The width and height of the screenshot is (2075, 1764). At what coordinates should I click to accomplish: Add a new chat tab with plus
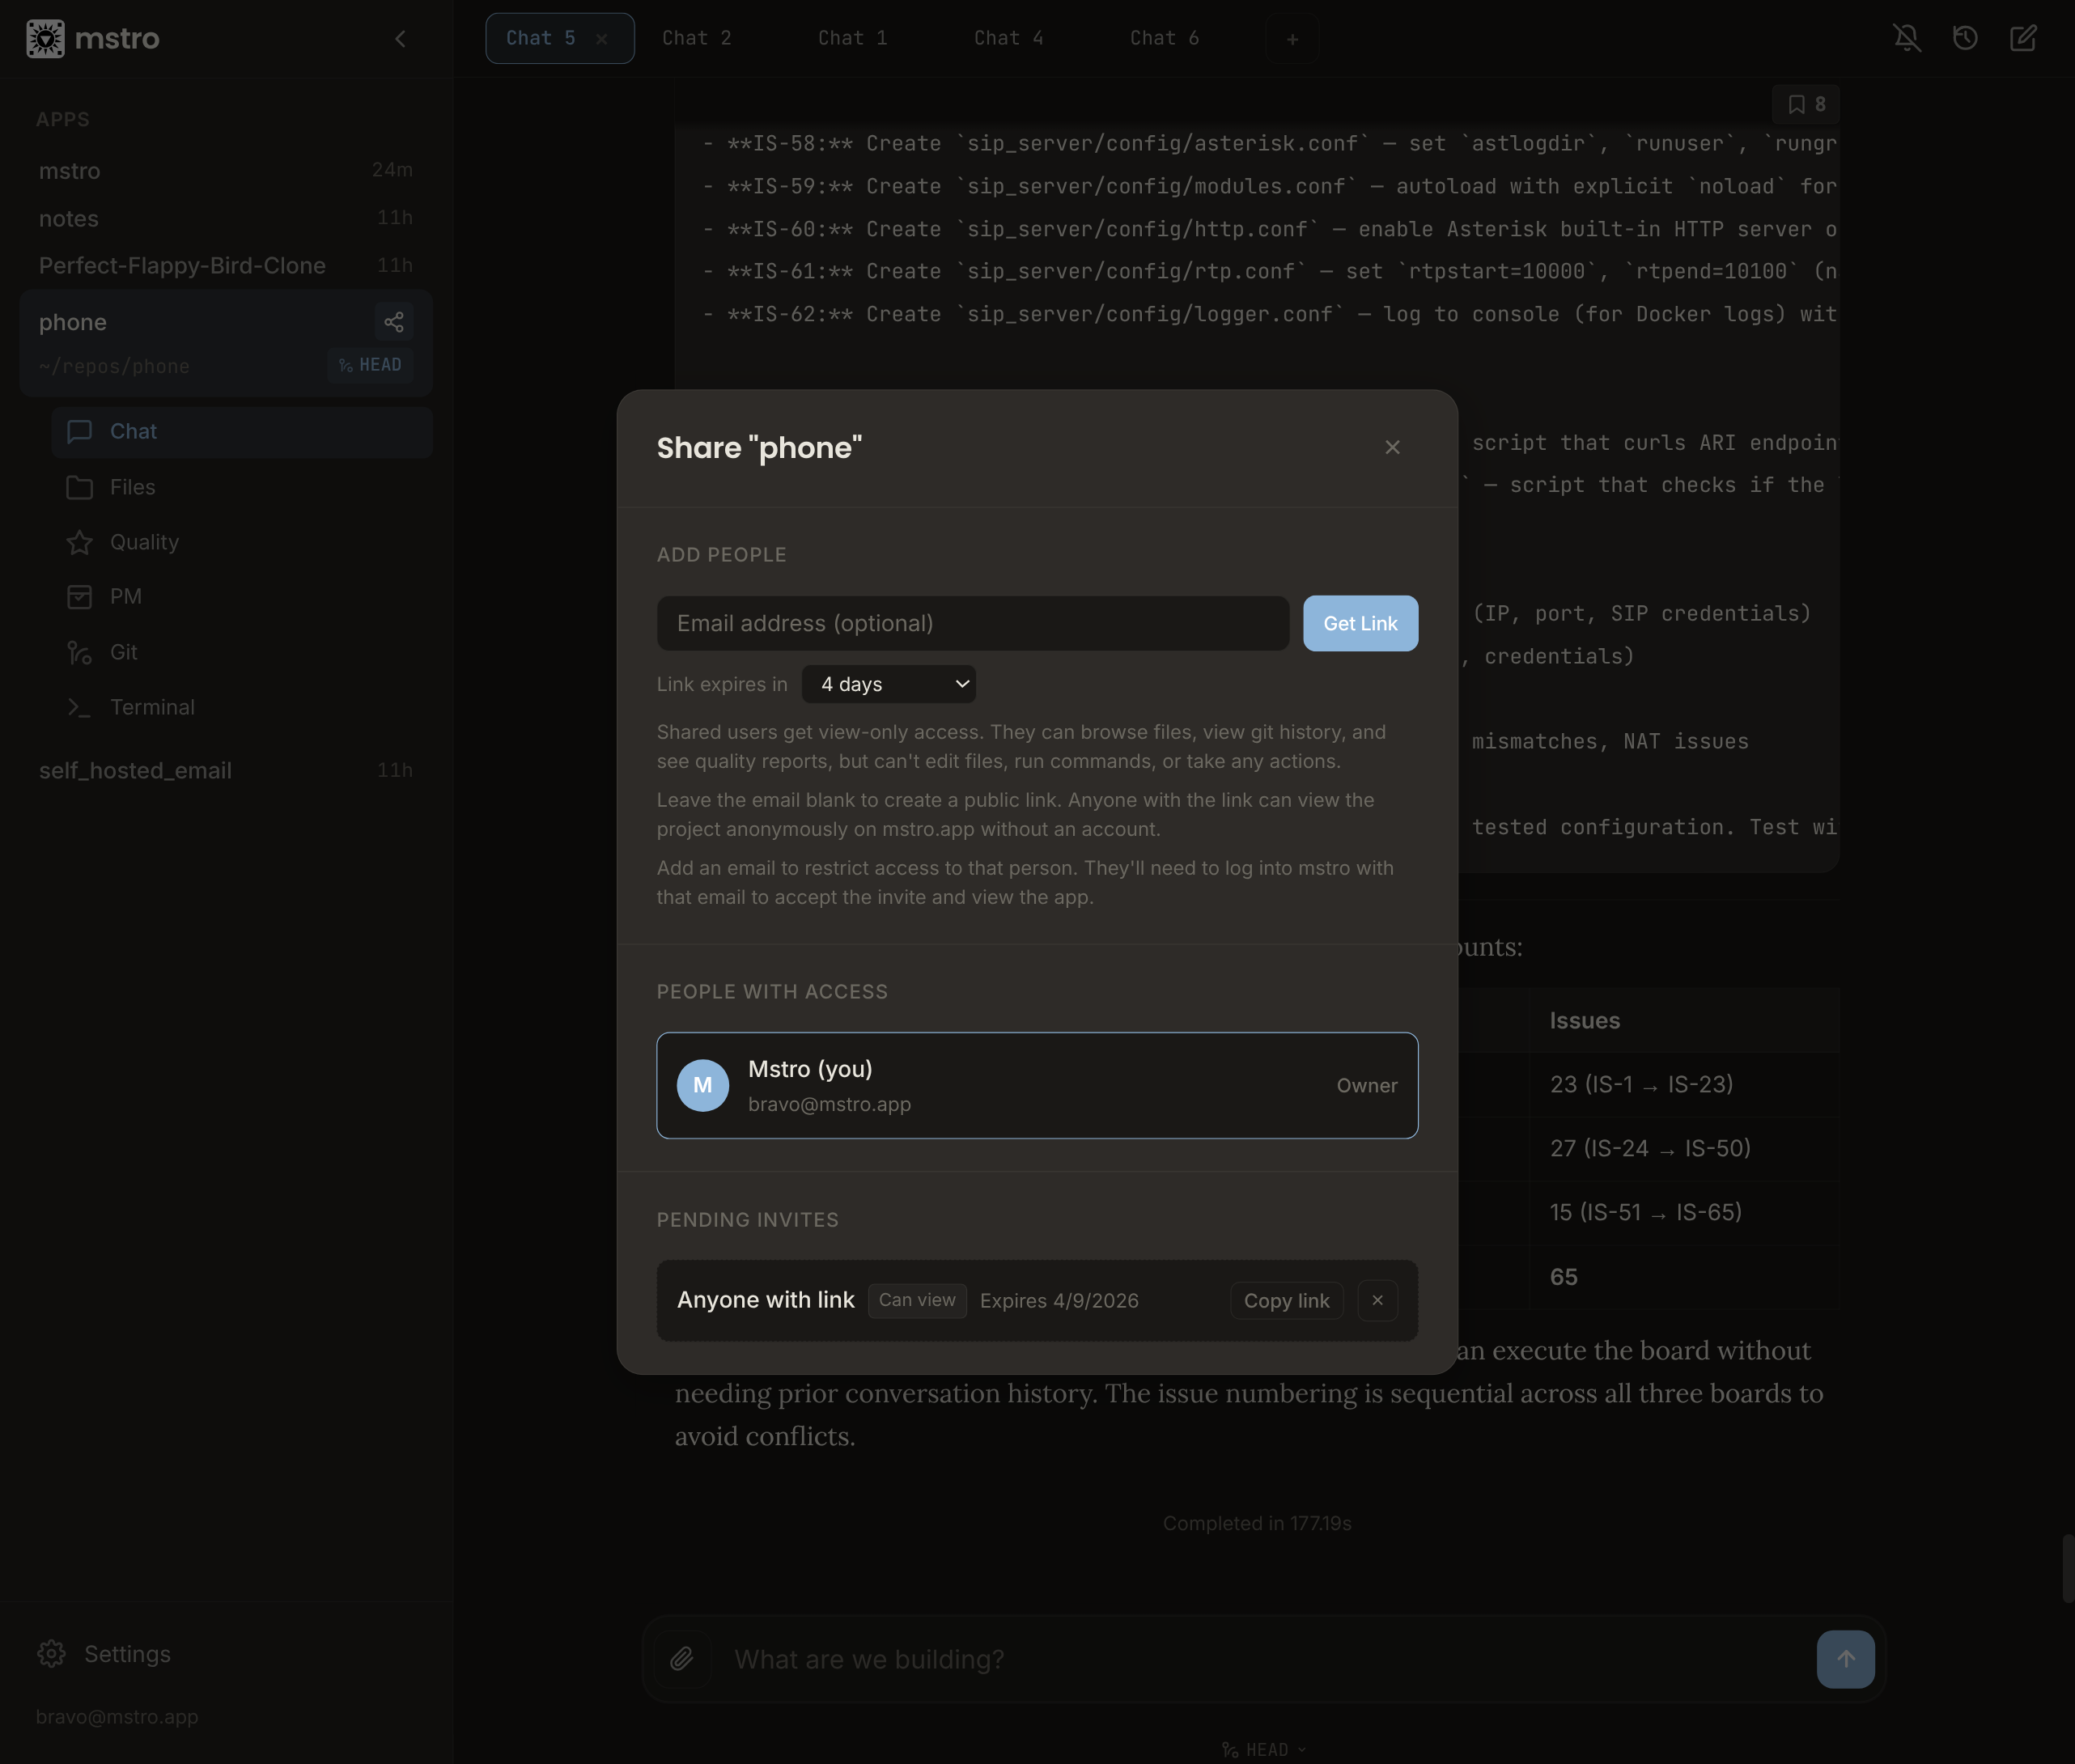coord(1292,39)
